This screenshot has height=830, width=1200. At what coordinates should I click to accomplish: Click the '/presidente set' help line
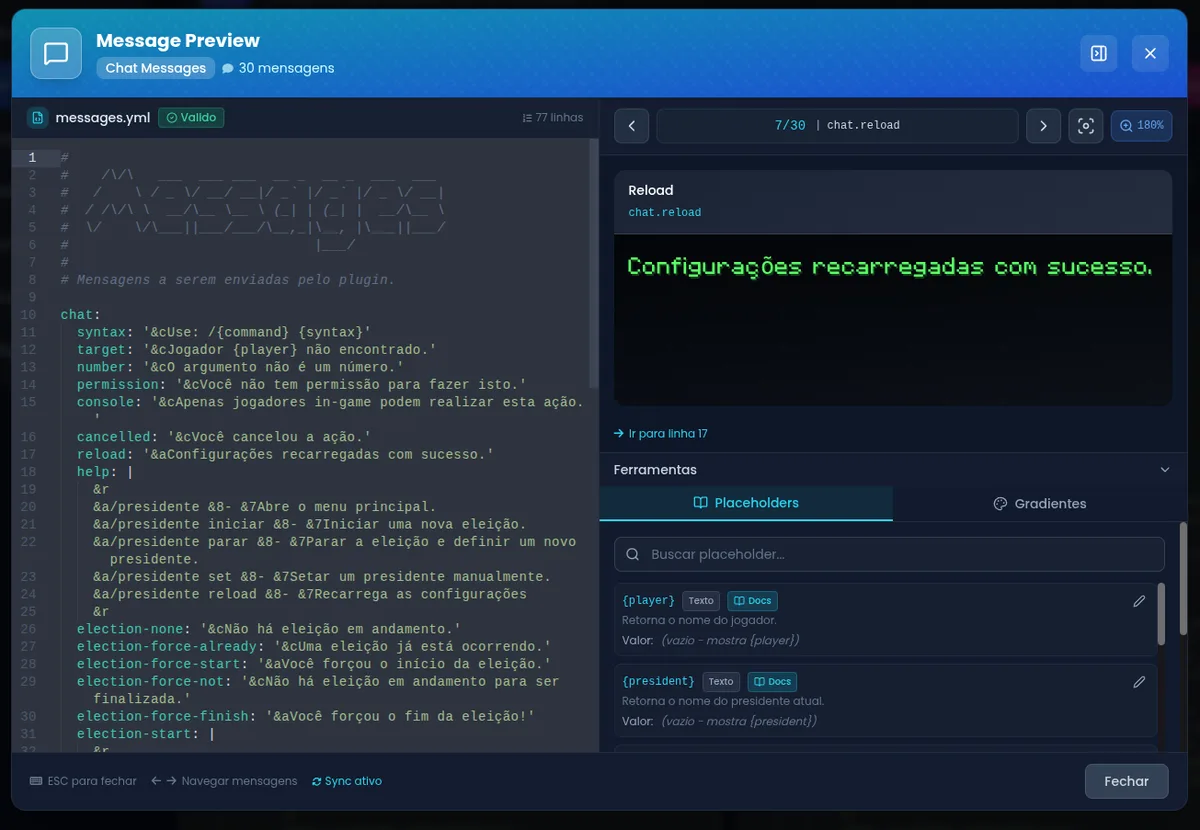322,577
